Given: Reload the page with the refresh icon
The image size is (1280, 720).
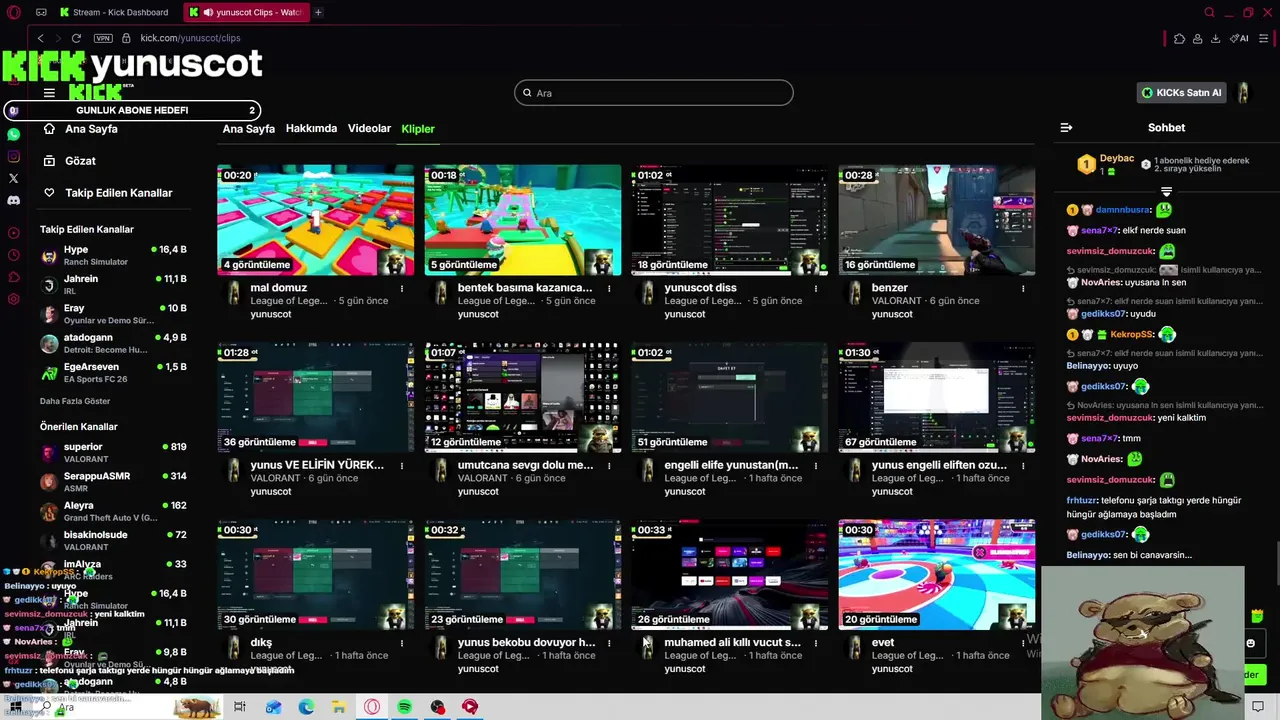Looking at the screenshot, I should point(76,38).
